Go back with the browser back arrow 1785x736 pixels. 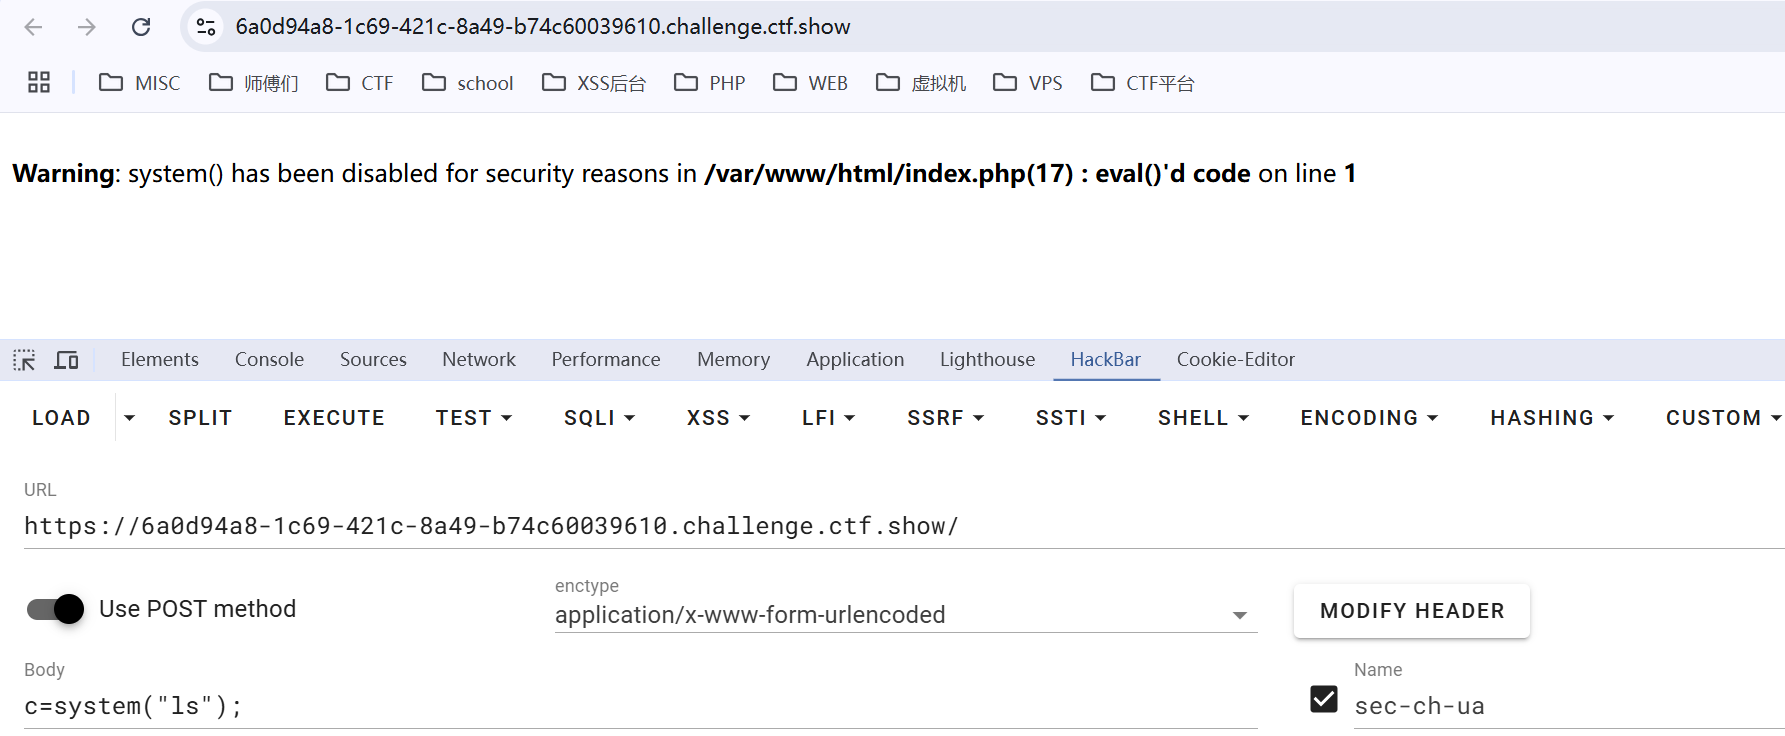(33, 27)
